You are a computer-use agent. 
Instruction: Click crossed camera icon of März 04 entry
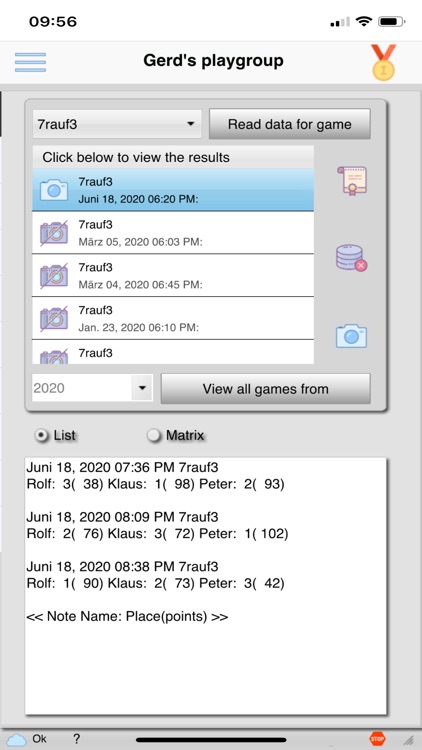click(54, 276)
